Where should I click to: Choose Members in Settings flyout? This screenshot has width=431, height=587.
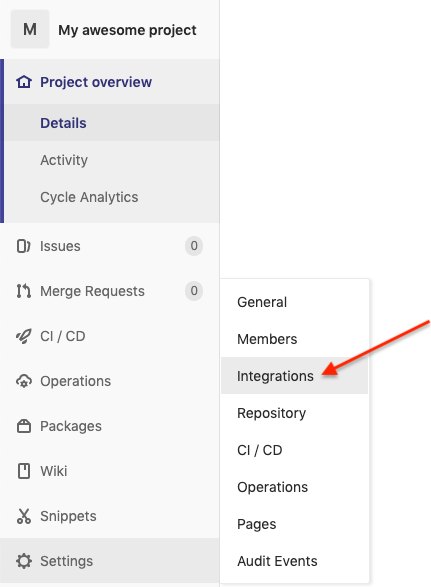tap(267, 339)
